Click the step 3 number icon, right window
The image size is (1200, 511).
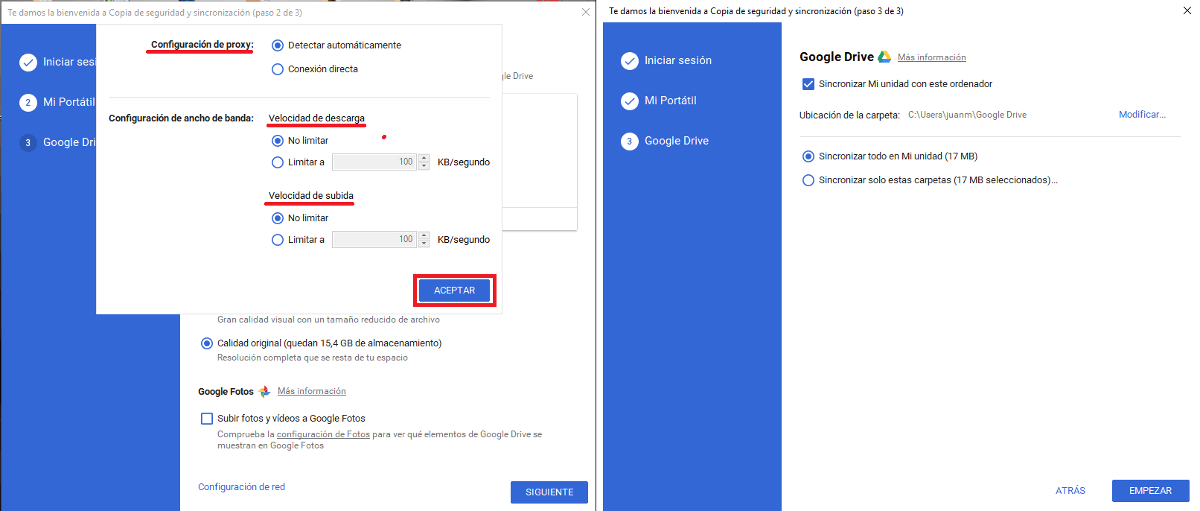[629, 141]
